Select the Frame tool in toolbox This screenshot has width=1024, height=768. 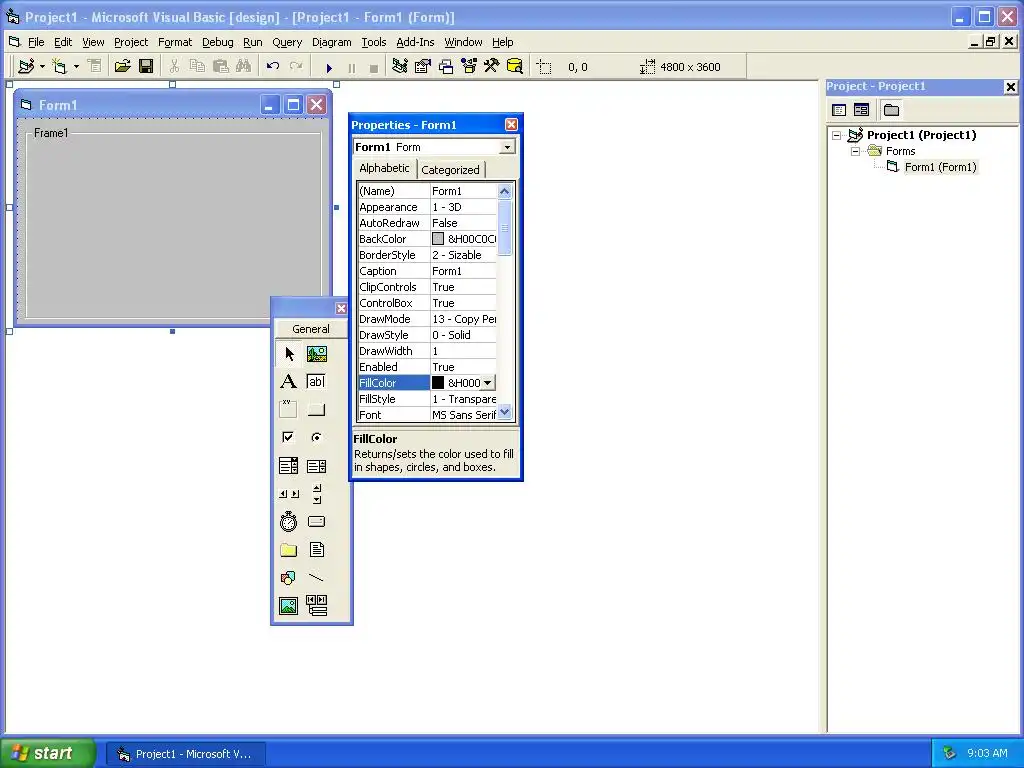pyautogui.click(x=289, y=409)
